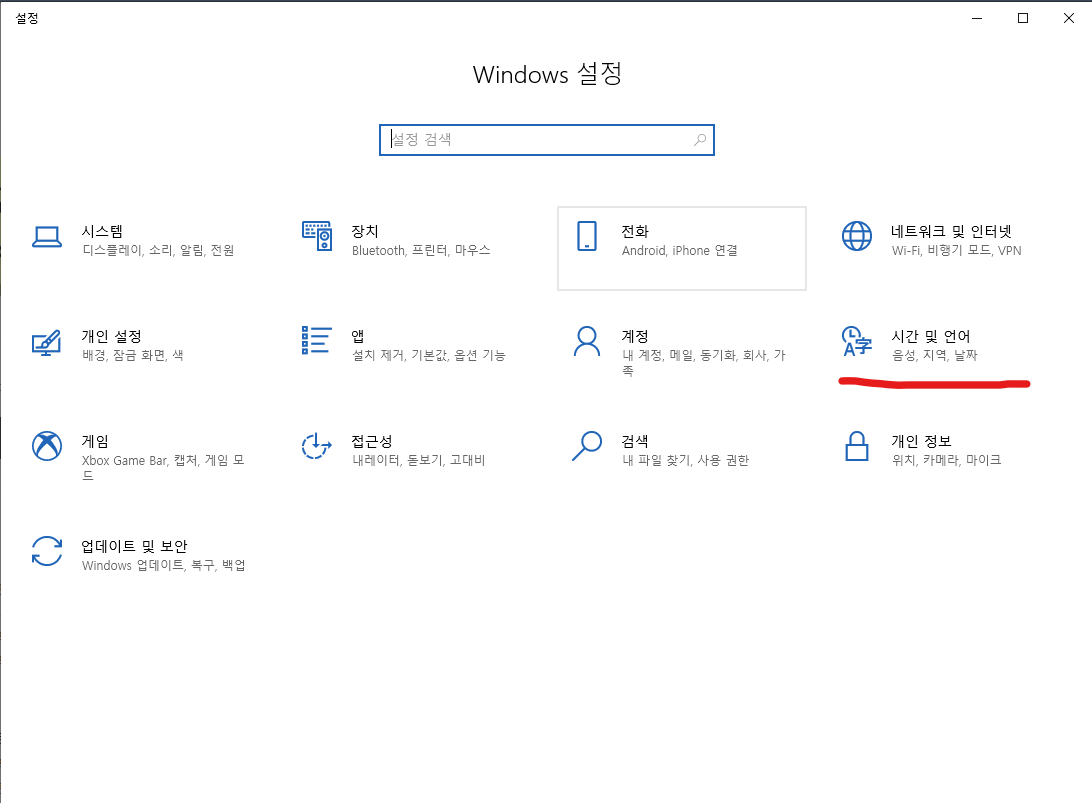
Task: Open the 계정 title text
Action: click(x=635, y=336)
